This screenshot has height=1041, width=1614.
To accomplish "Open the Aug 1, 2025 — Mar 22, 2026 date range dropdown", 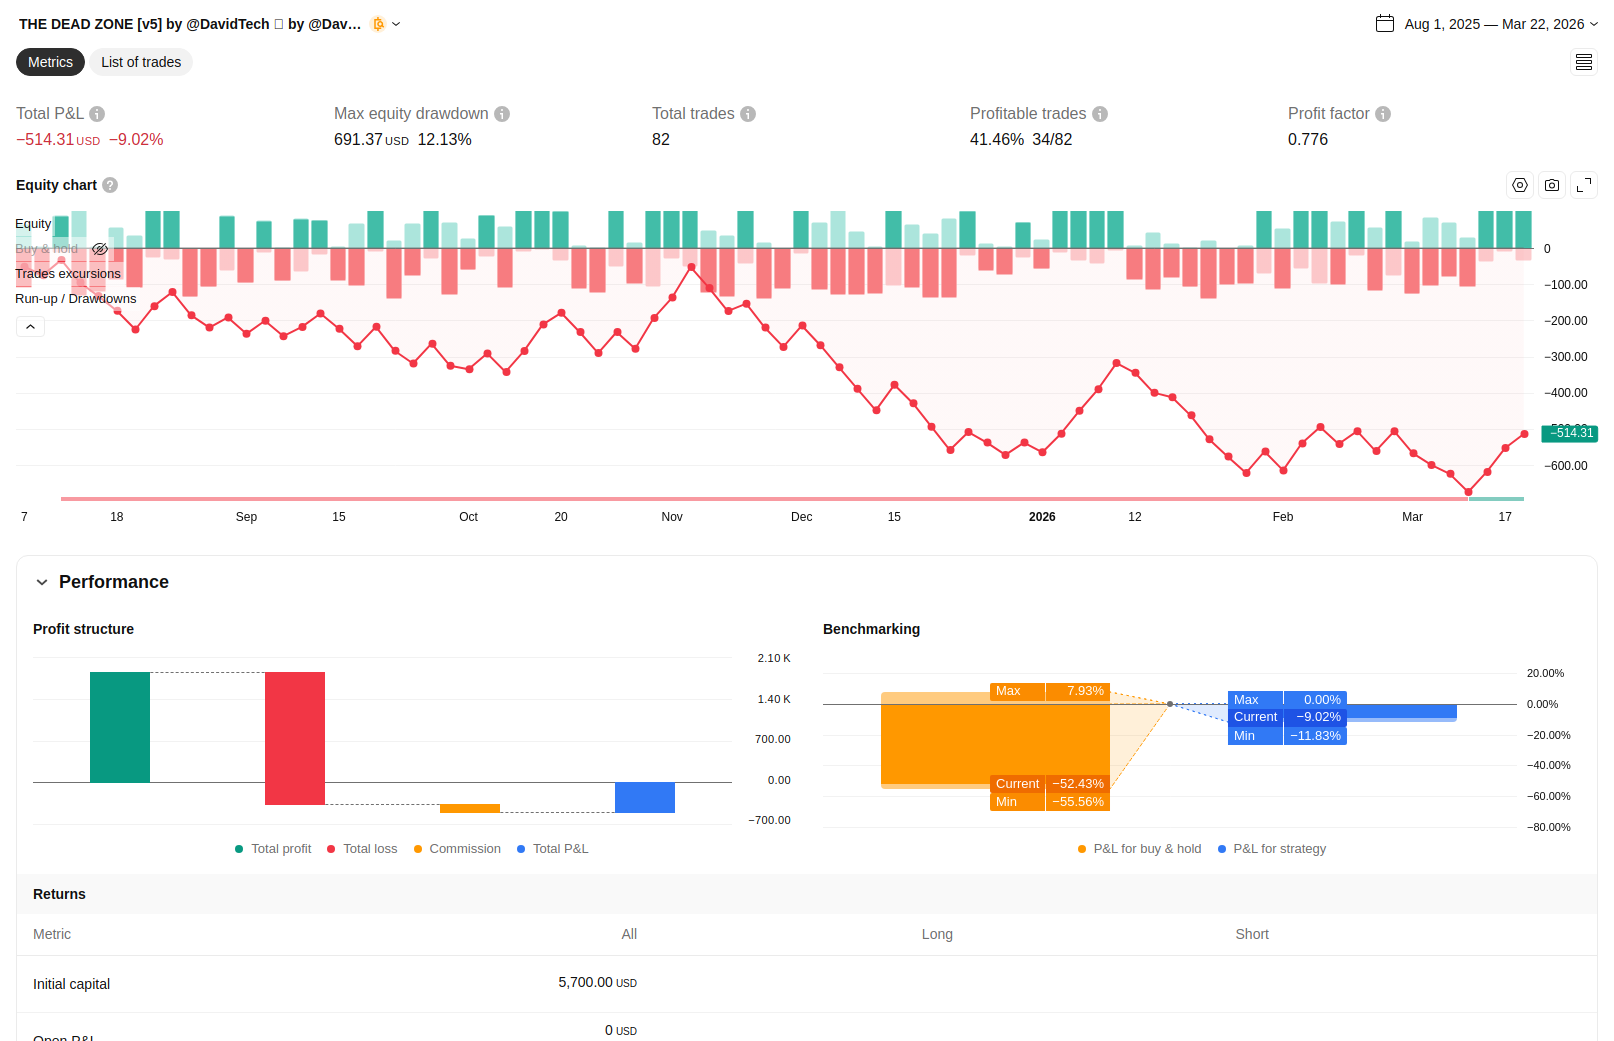I will pyautogui.click(x=1487, y=24).
